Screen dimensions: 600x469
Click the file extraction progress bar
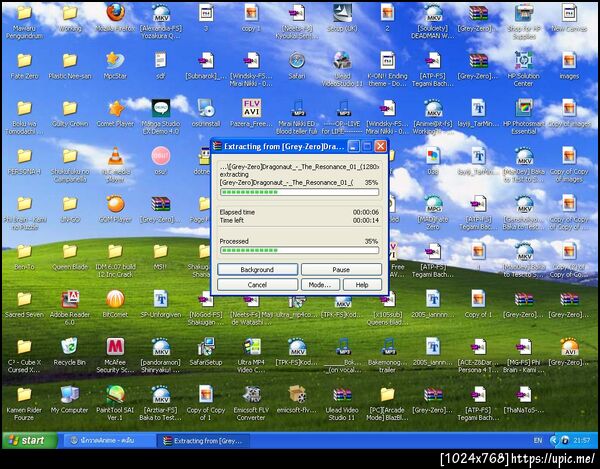click(300, 192)
